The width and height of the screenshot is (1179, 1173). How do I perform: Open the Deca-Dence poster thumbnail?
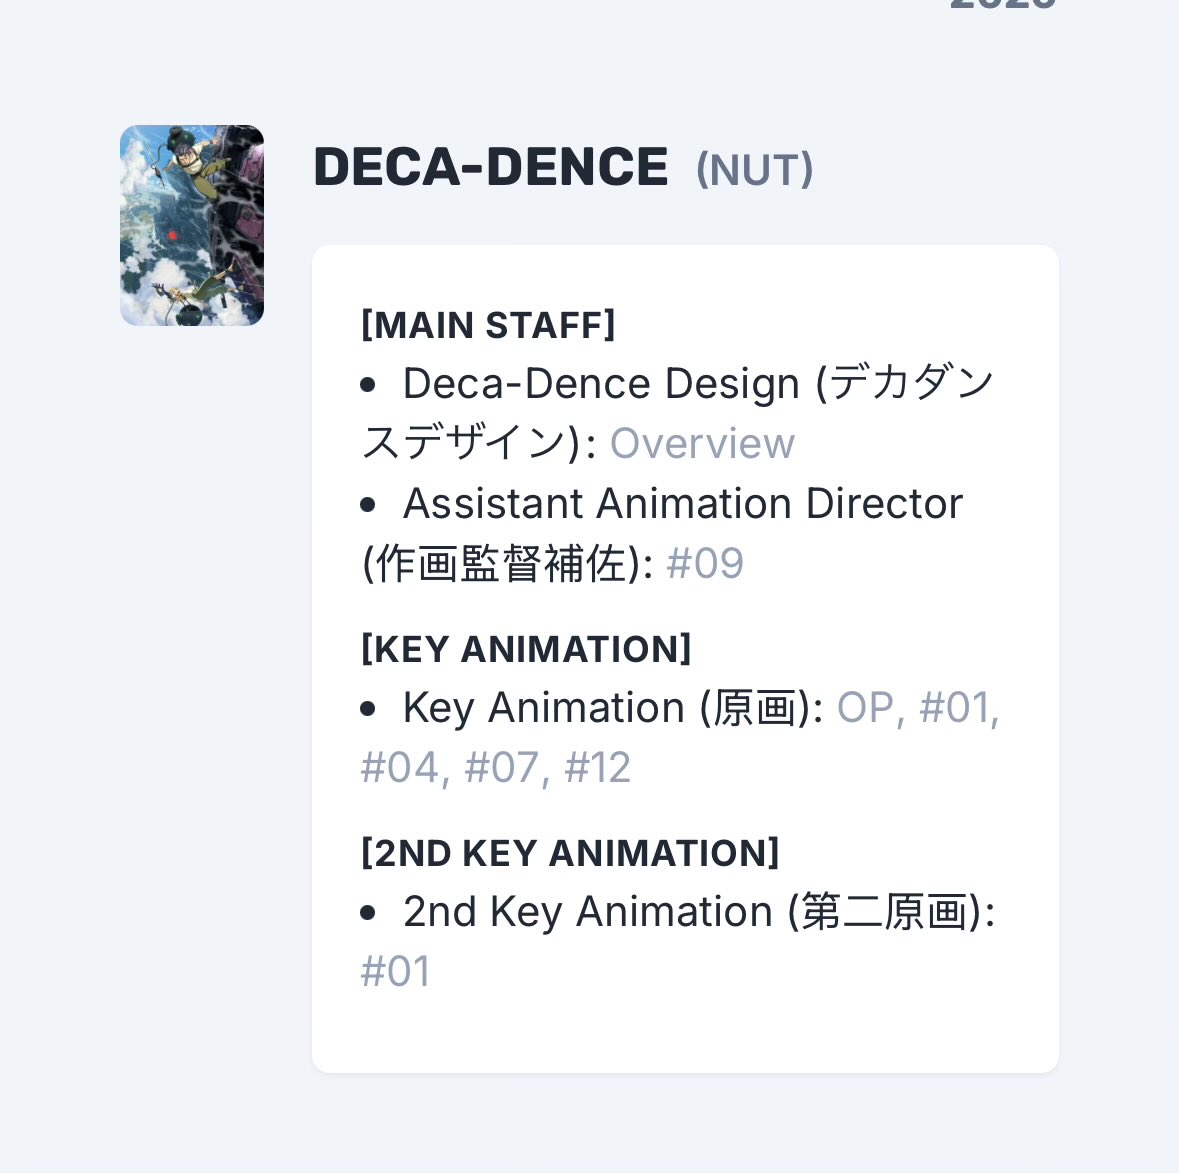tap(192, 225)
